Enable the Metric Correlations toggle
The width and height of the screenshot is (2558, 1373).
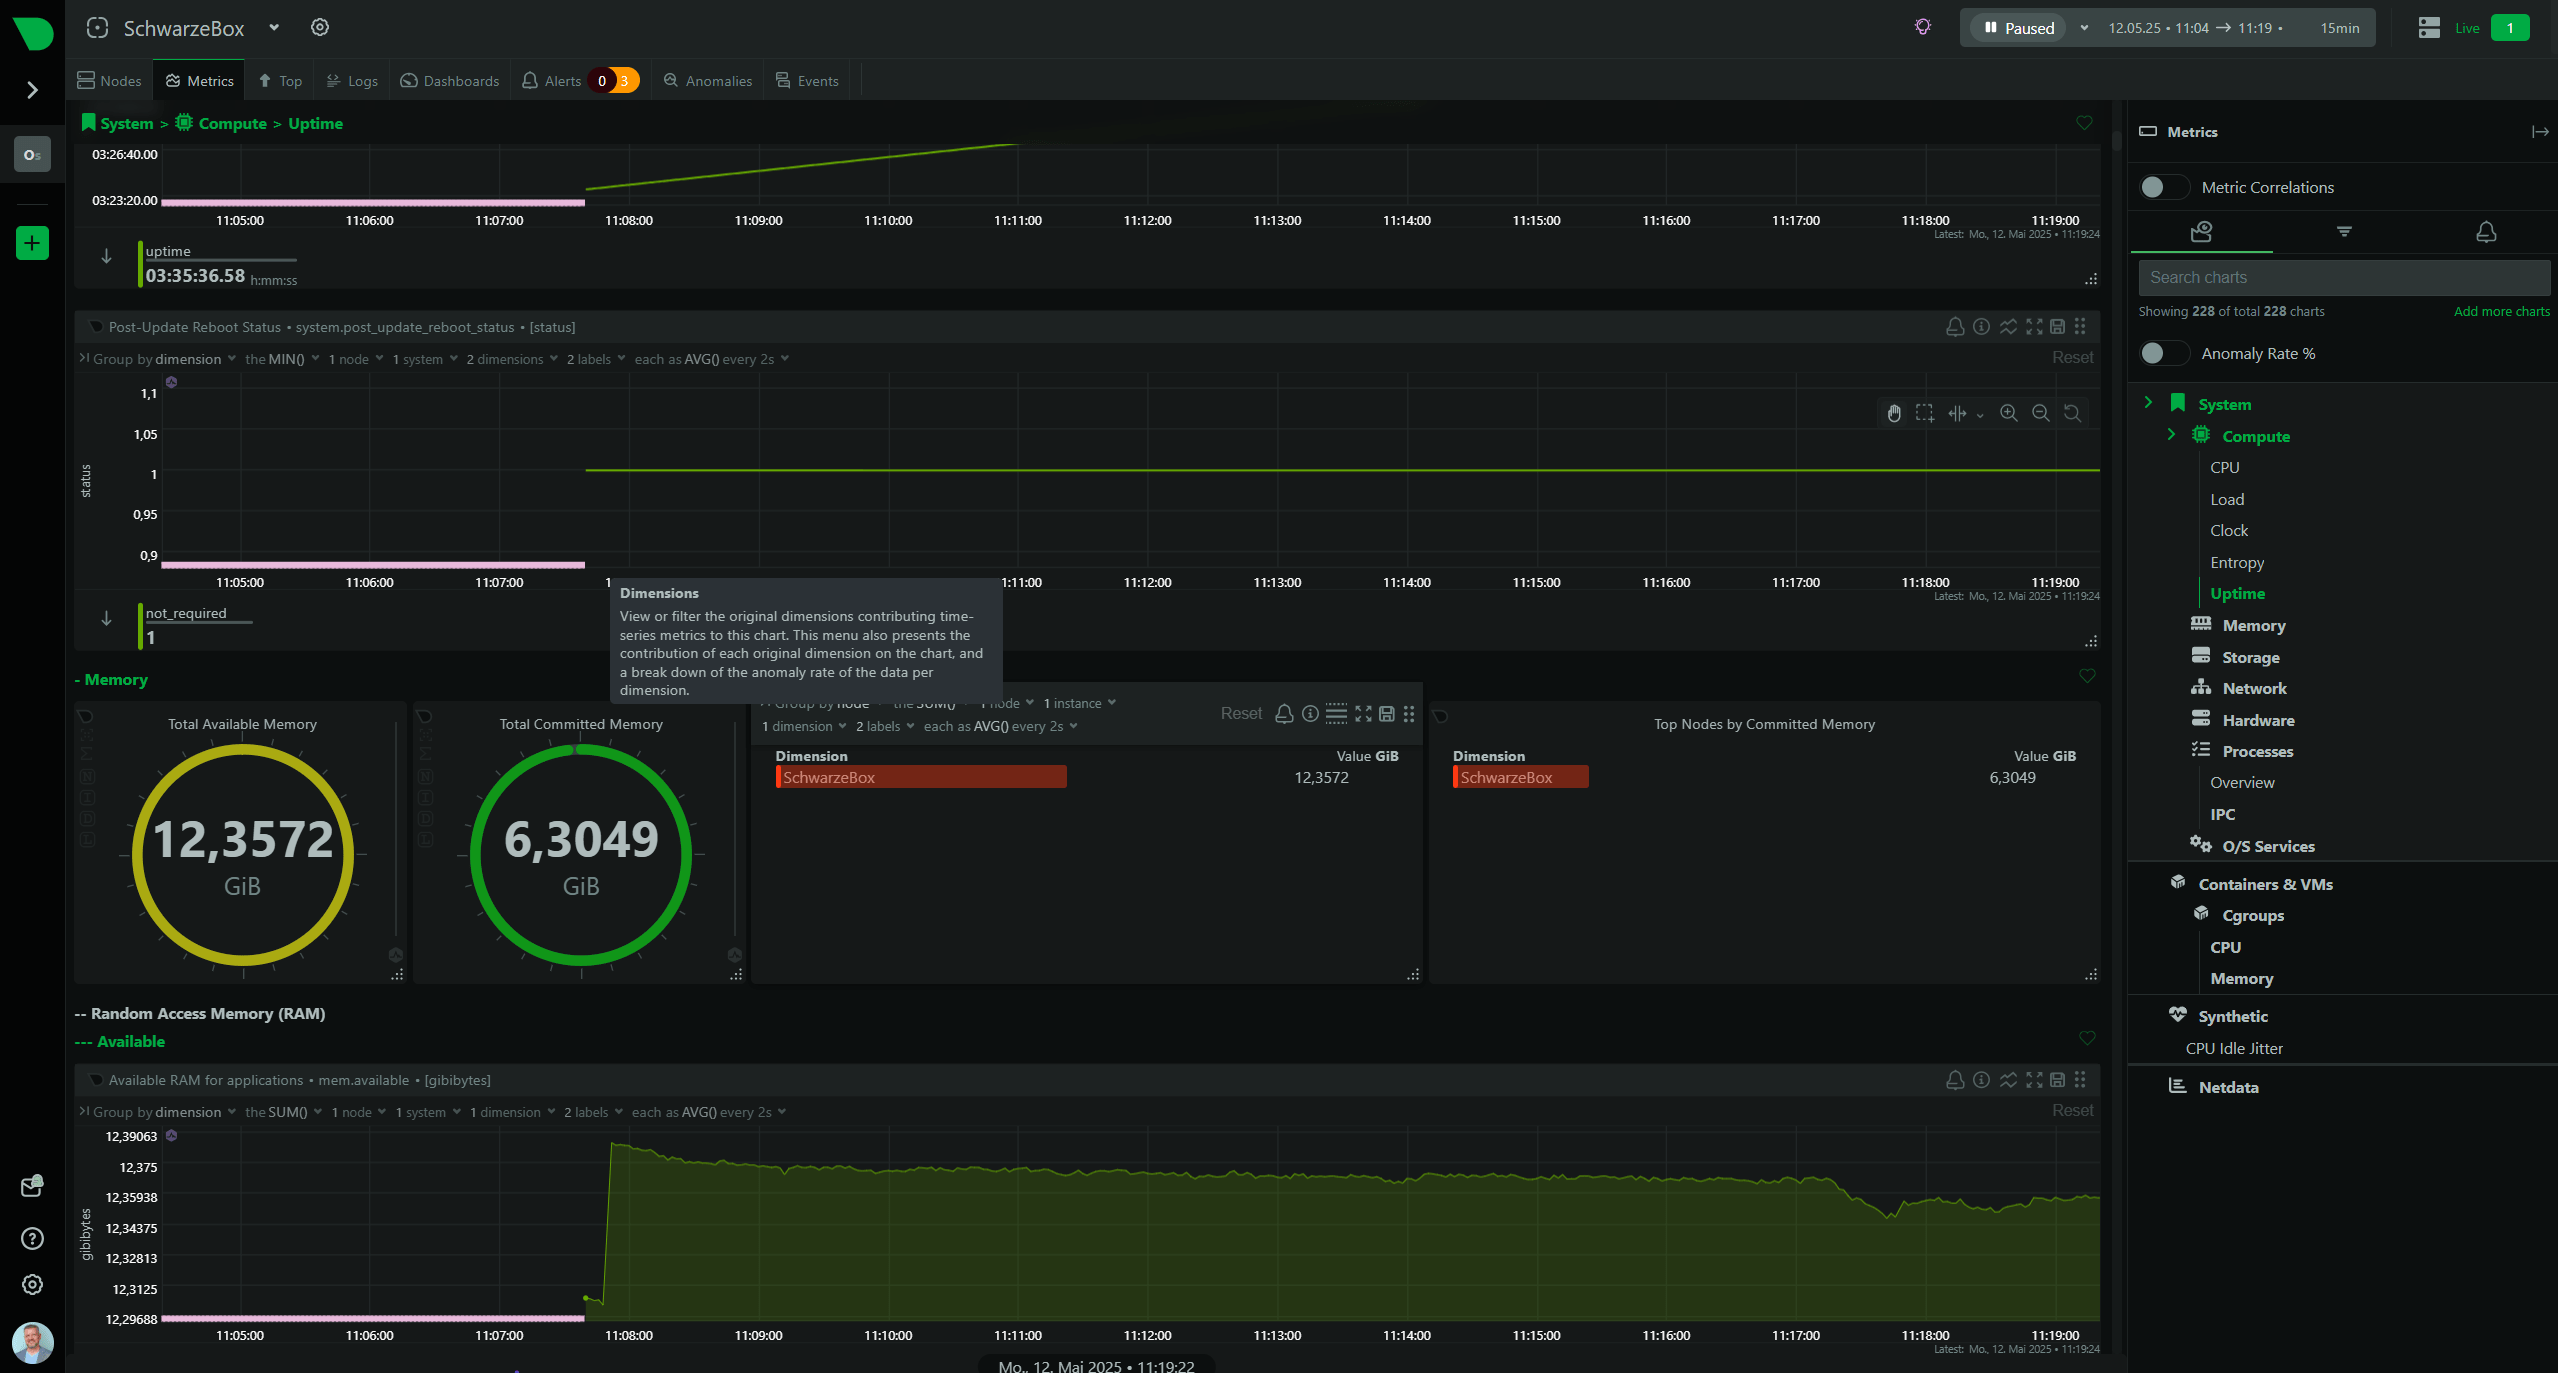2162,187
